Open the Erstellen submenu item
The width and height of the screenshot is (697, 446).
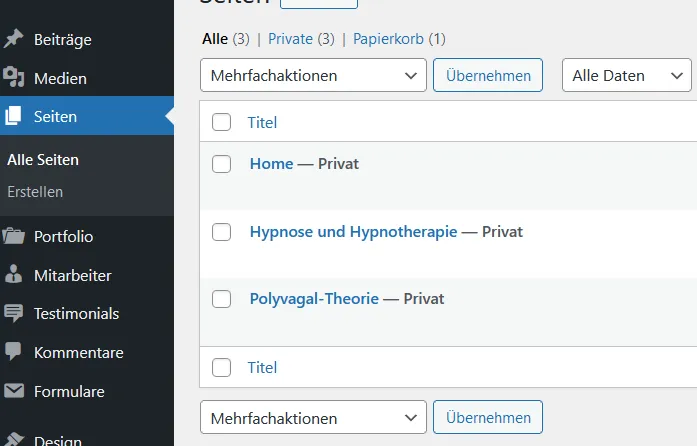tap(35, 192)
